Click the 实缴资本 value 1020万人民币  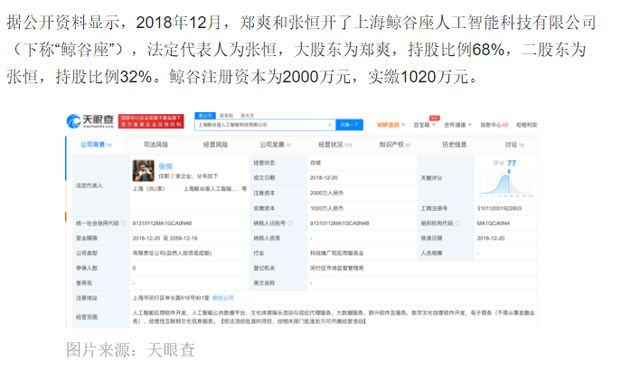point(327,208)
